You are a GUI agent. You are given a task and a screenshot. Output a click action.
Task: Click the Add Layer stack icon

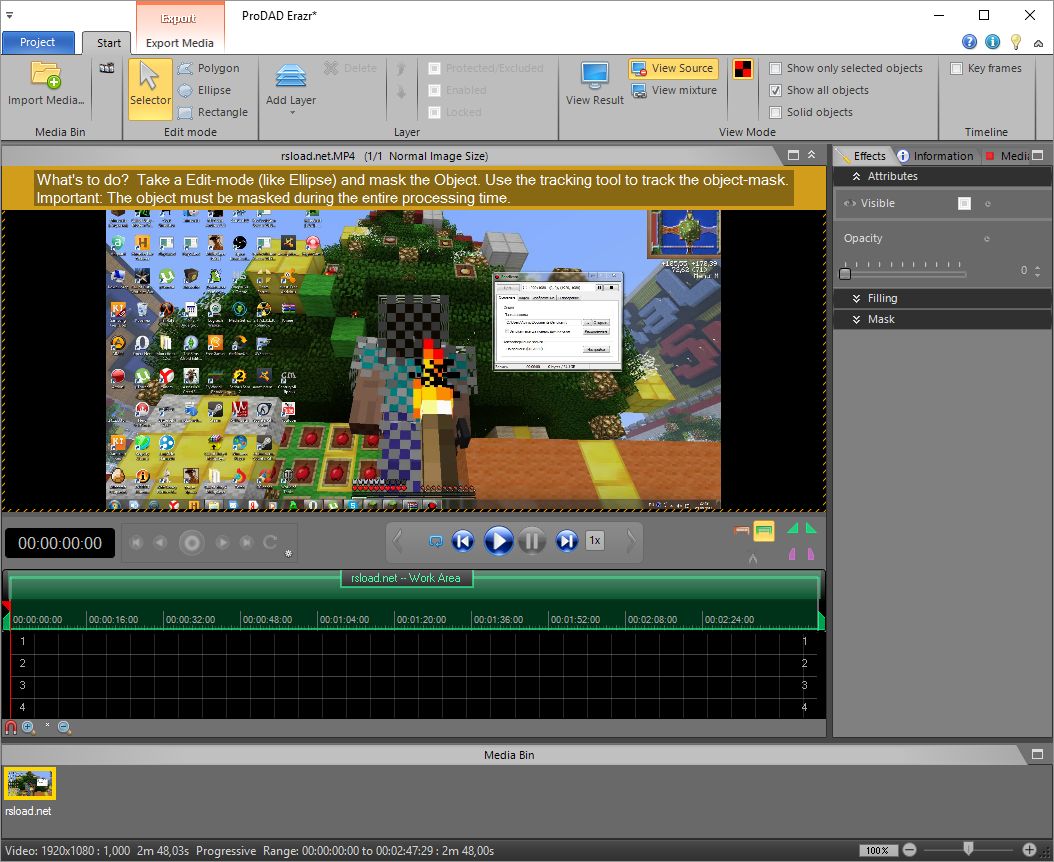291,75
